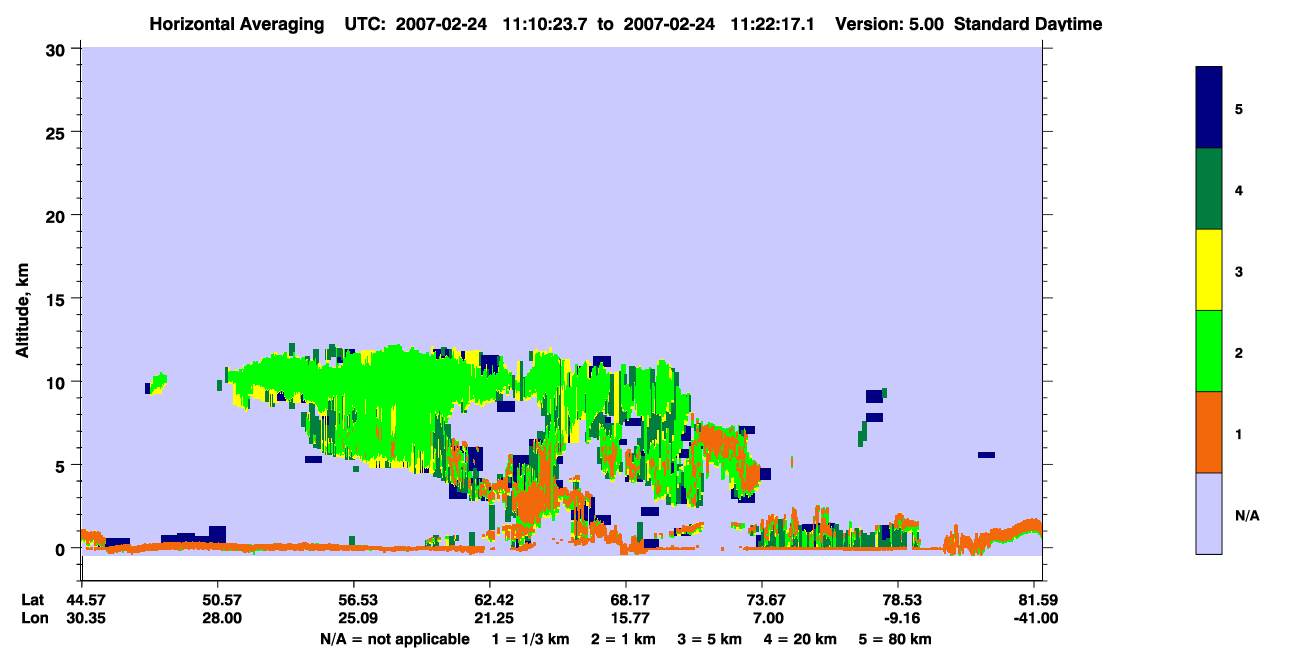This screenshot has width=1300, height=667.
Task: Click the colorbar label '4'
Action: point(1239,189)
